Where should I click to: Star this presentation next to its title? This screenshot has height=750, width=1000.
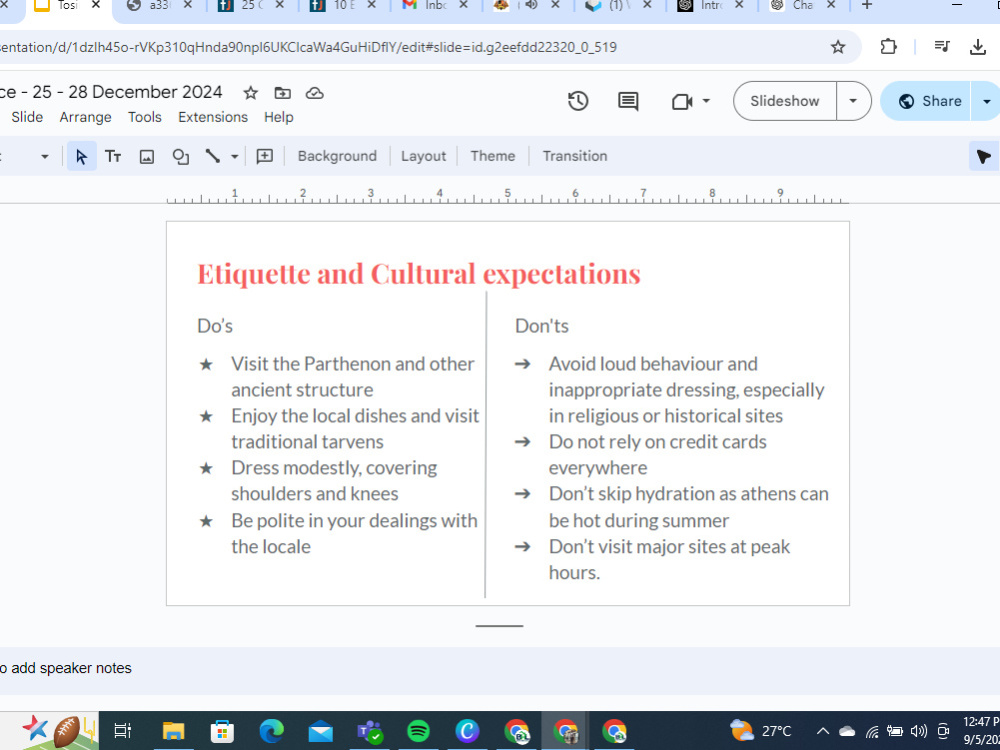pos(251,93)
